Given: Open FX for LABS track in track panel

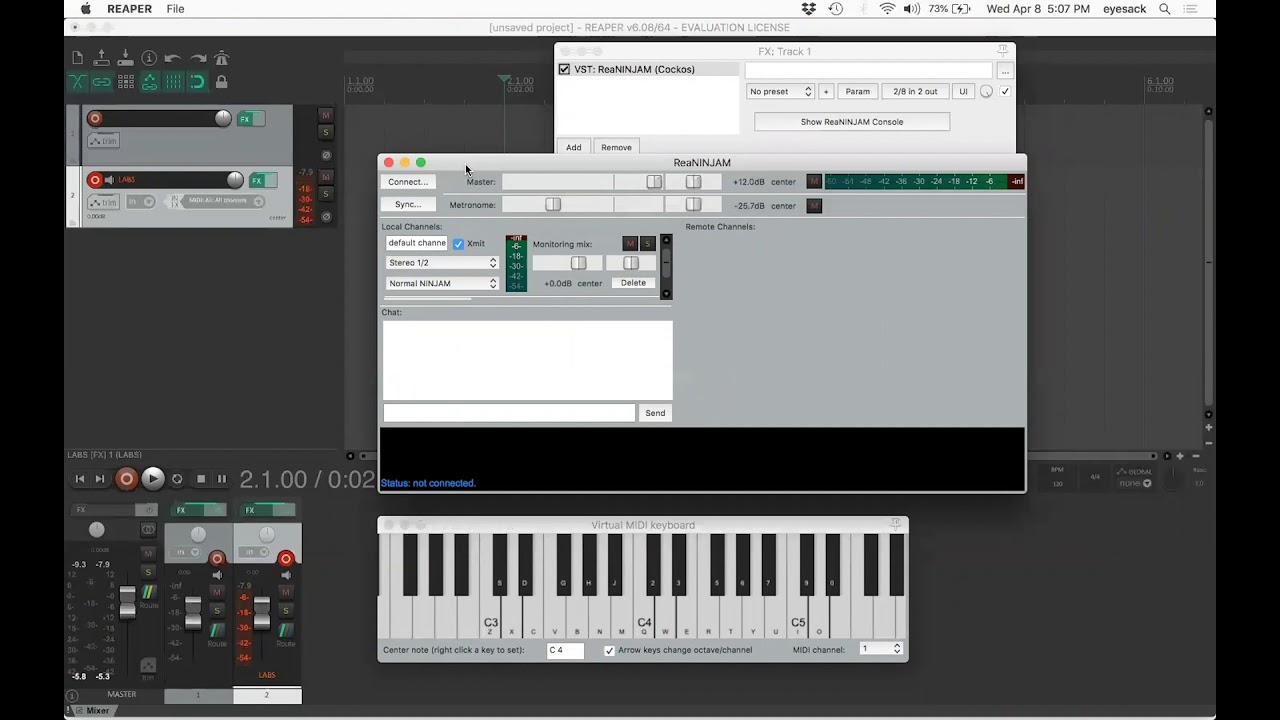Looking at the screenshot, I should [x=257, y=180].
